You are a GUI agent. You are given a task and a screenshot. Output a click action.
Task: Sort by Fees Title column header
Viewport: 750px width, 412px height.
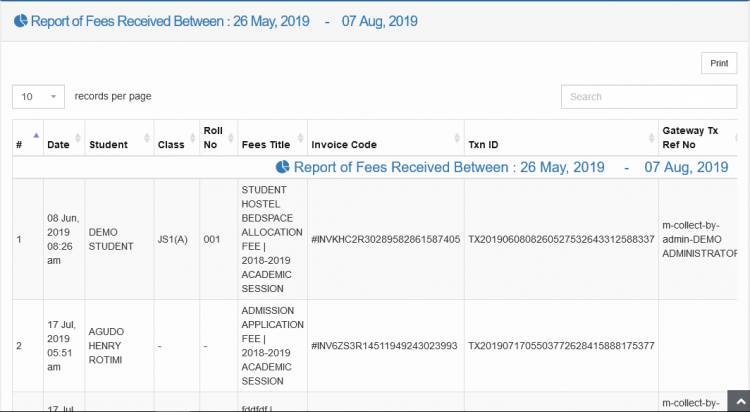pyautogui.click(x=266, y=144)
